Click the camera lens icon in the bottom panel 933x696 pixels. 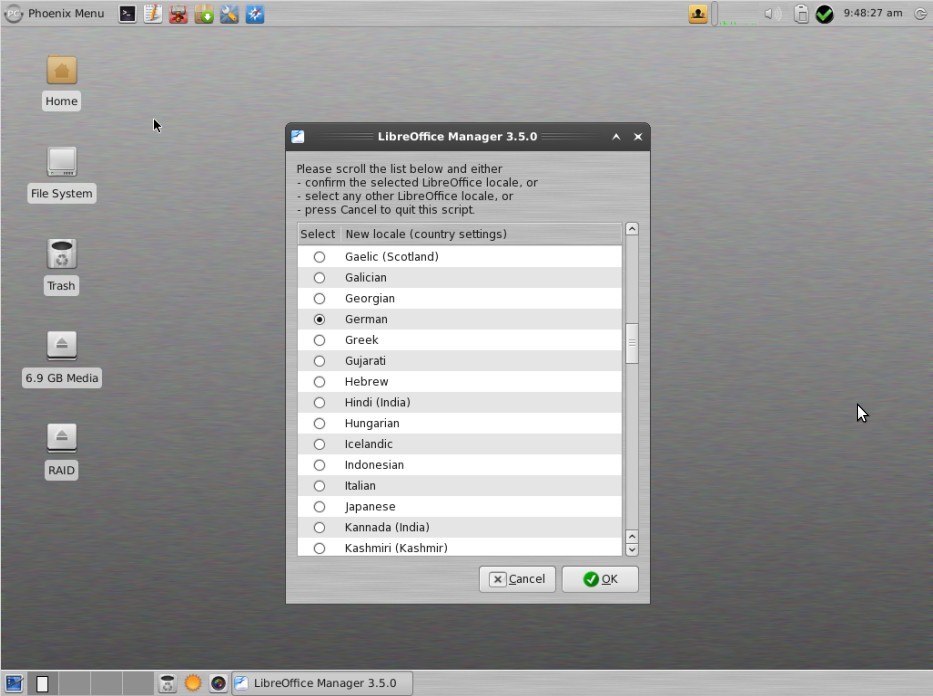(x=218, y=684)
